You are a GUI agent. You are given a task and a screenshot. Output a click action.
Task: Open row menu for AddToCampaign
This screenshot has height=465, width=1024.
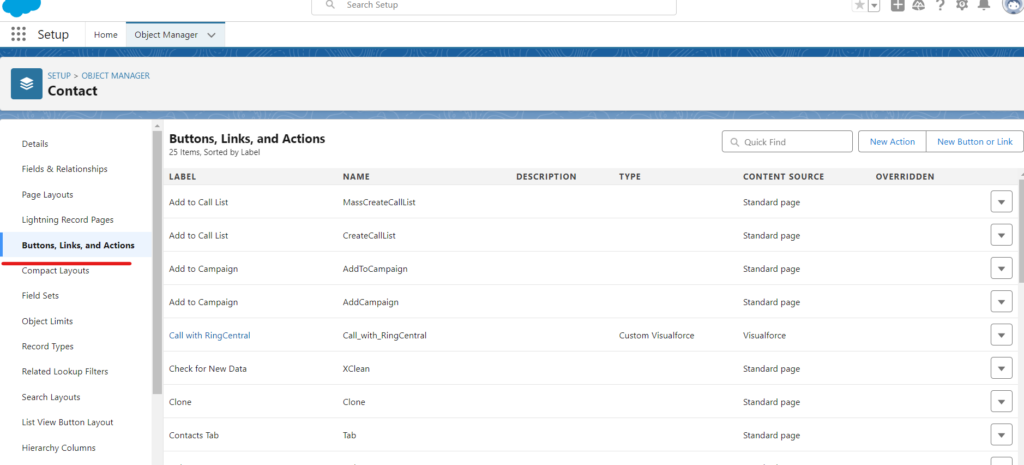1001,268
